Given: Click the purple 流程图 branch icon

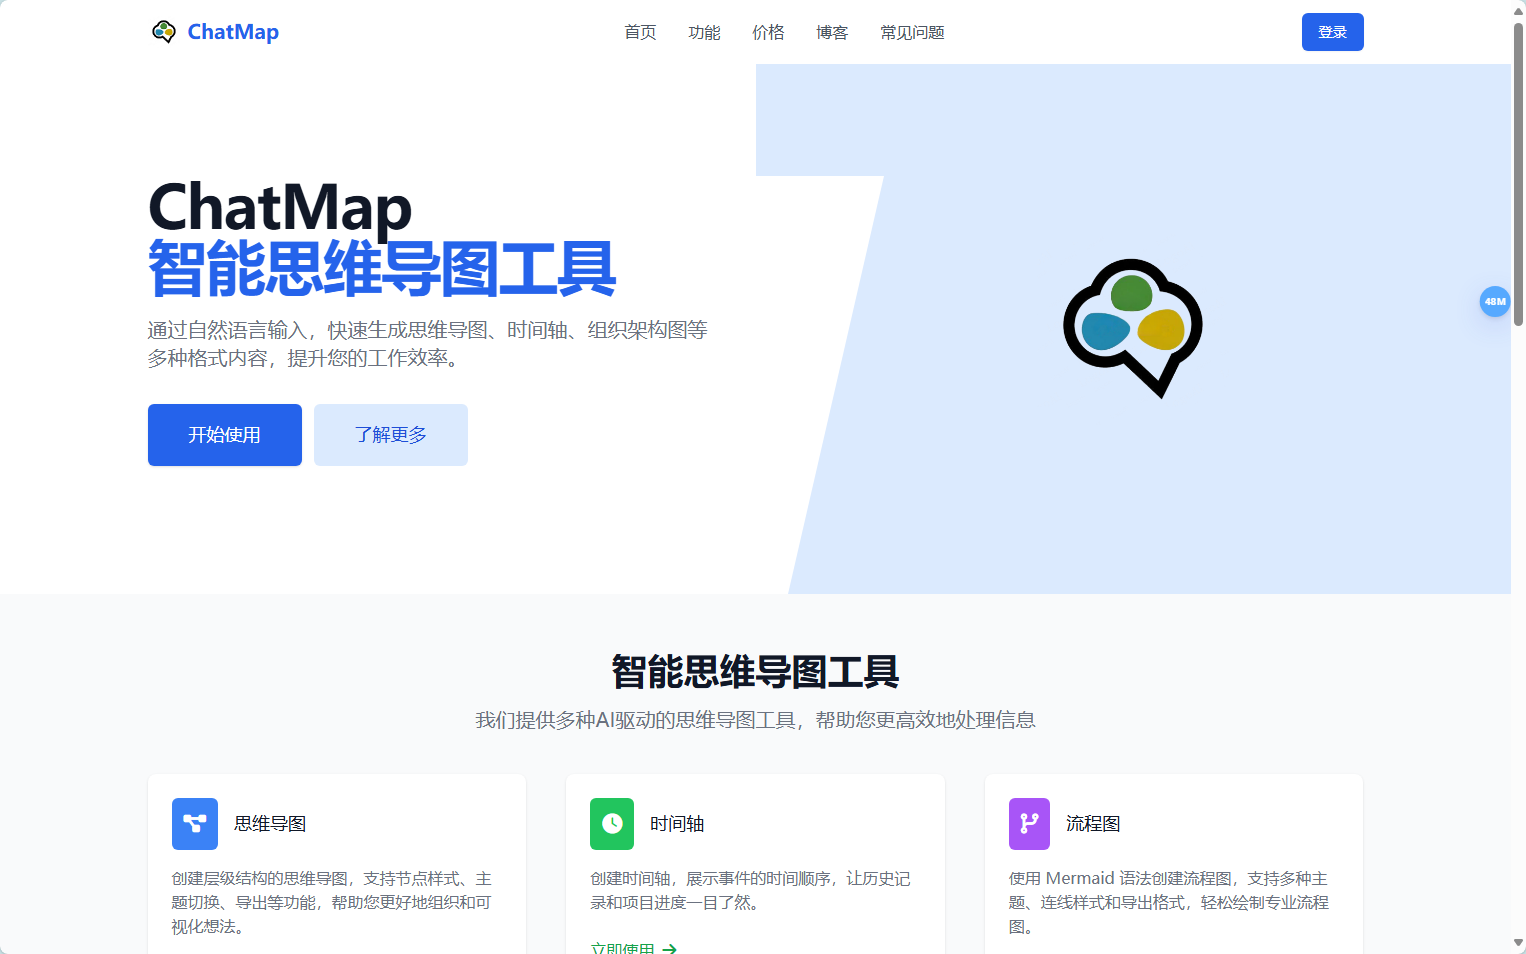Looking at the screenshot, I should click(1029, 824).
